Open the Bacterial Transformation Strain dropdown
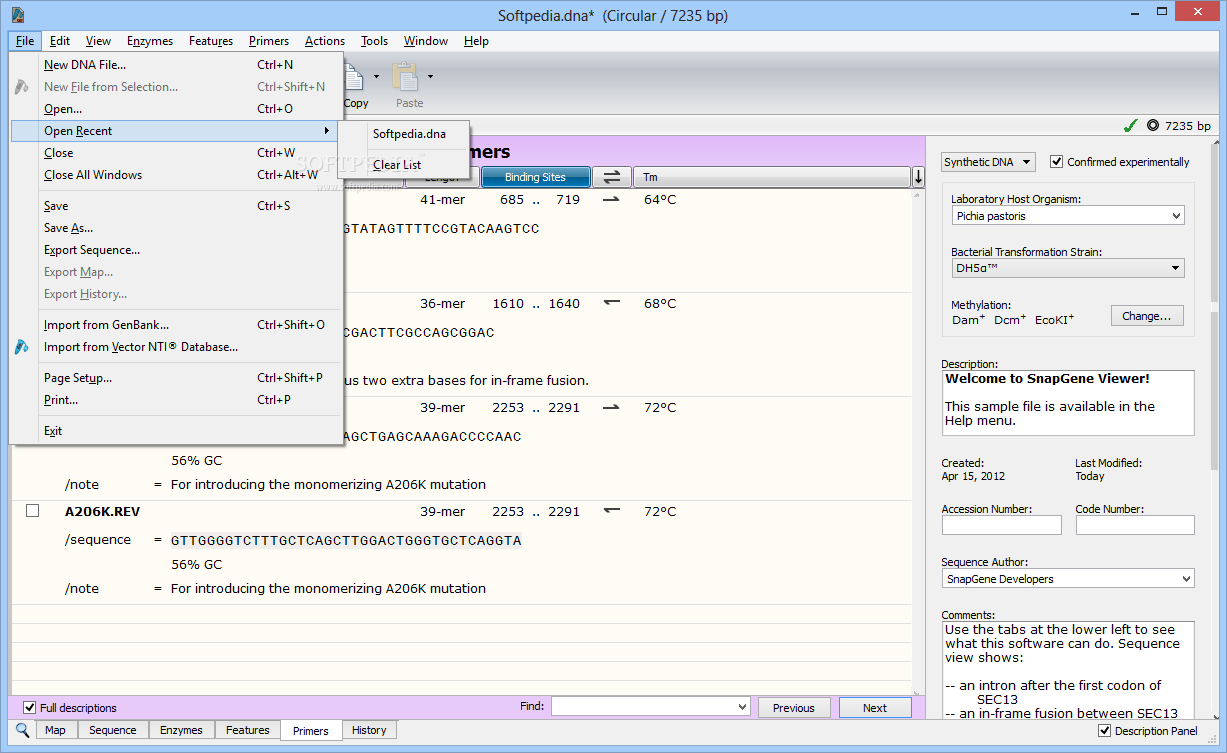This screenshot has width=1227, height=753. pyautogui.click(x=1067, y=268)
